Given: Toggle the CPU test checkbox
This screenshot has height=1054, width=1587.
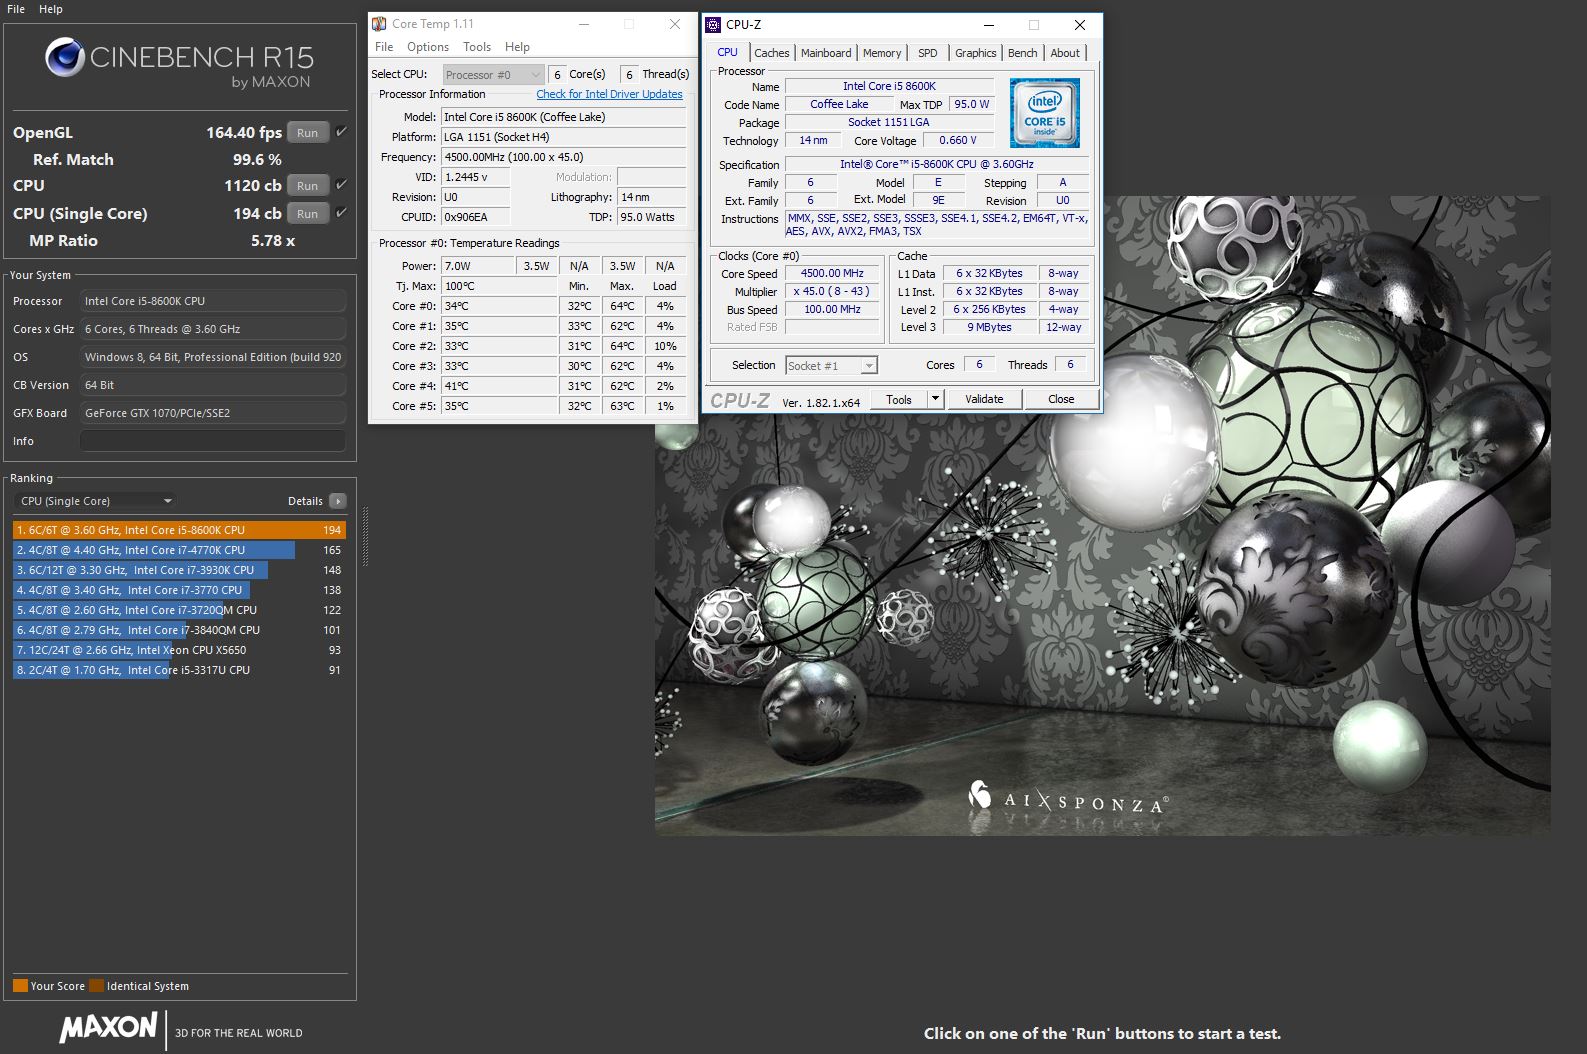Looking at the screenshot, I should [x=341, y=185].
